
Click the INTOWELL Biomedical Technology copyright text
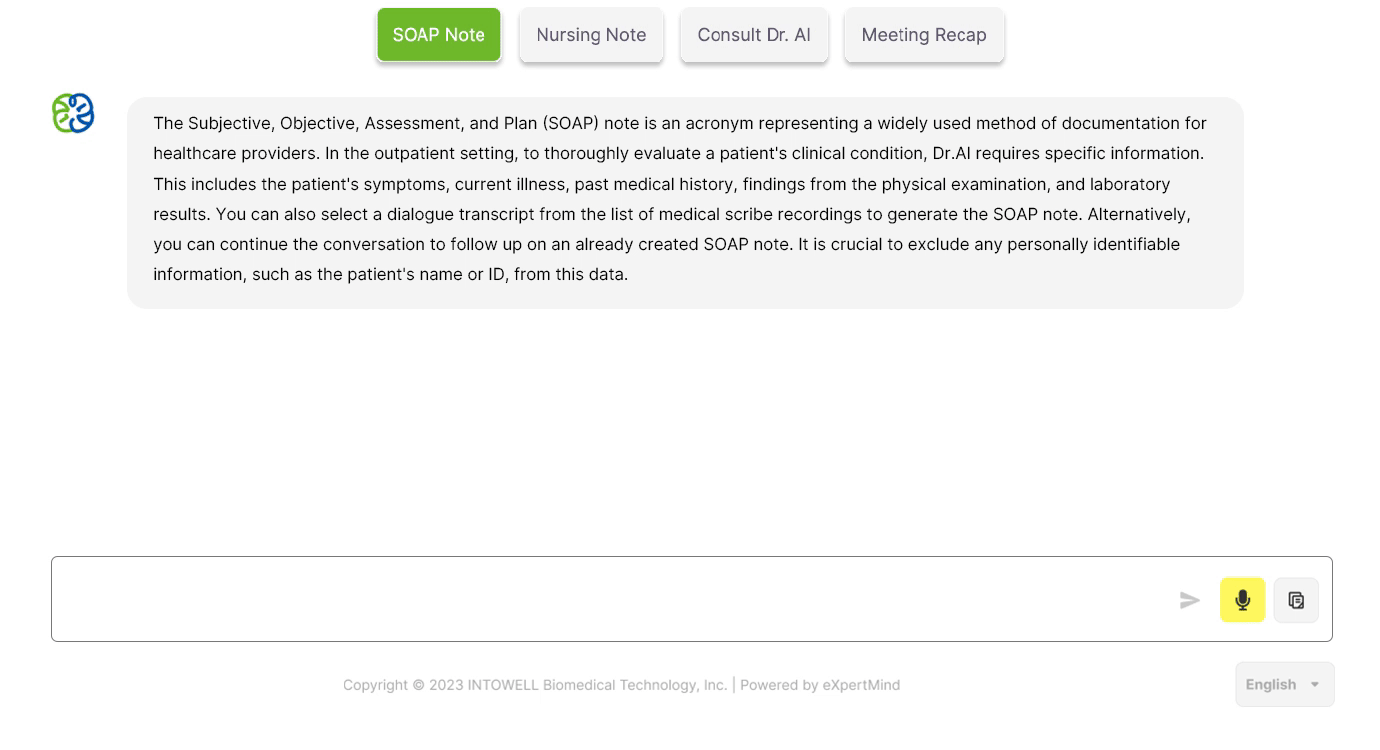coord(535,685)
